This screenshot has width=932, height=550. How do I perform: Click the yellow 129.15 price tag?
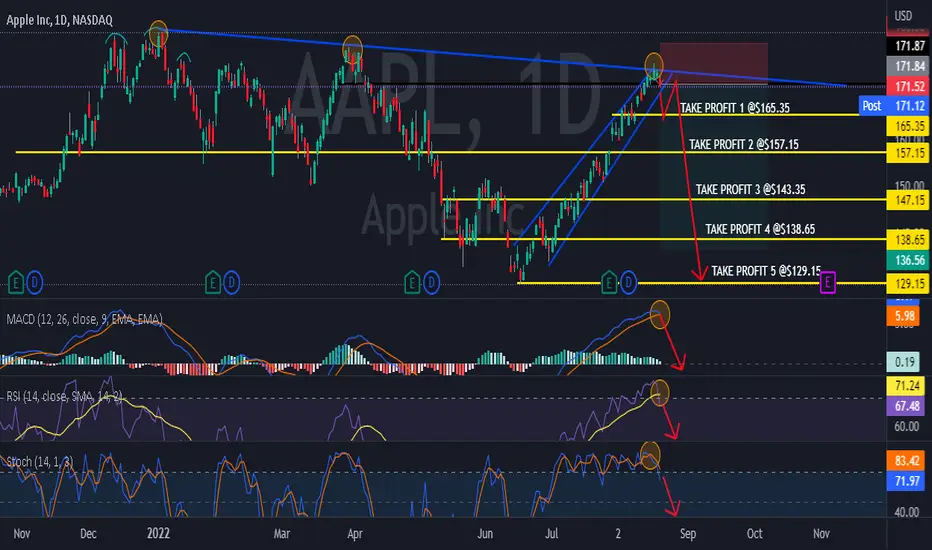pos(909,284)
